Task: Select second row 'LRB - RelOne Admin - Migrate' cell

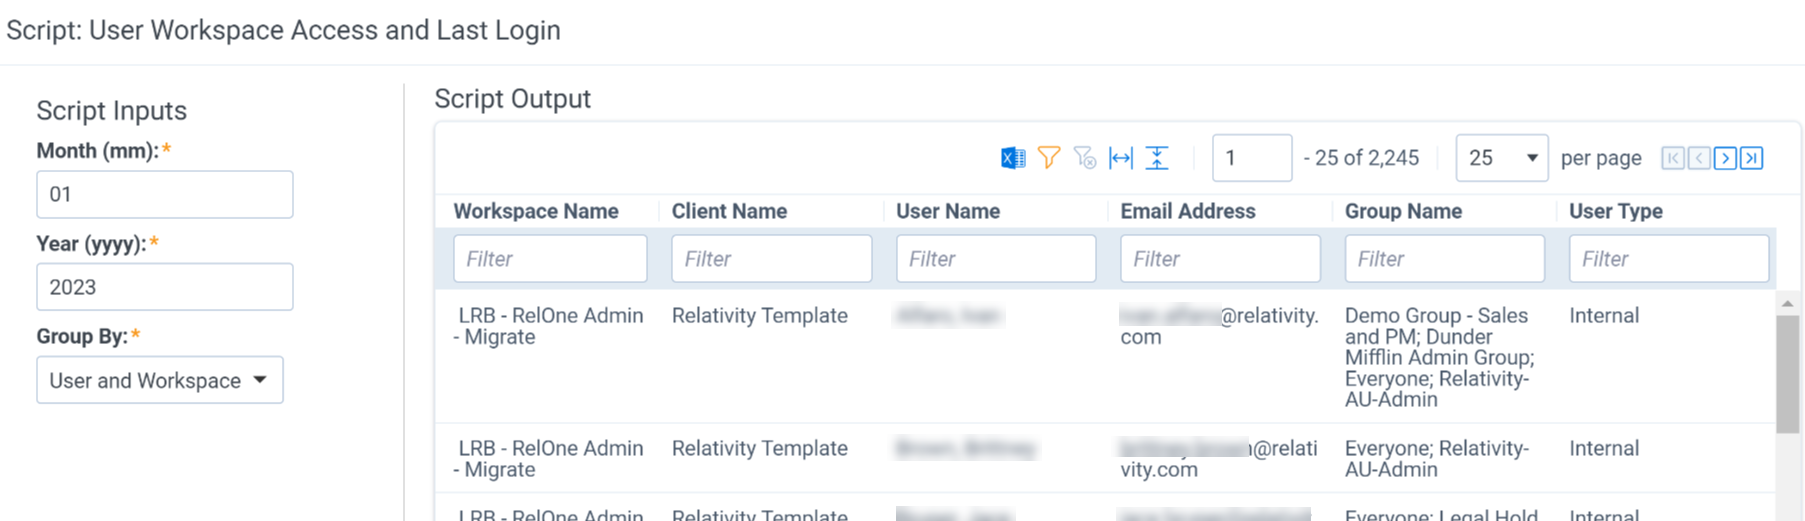Action: click(548, 459)
